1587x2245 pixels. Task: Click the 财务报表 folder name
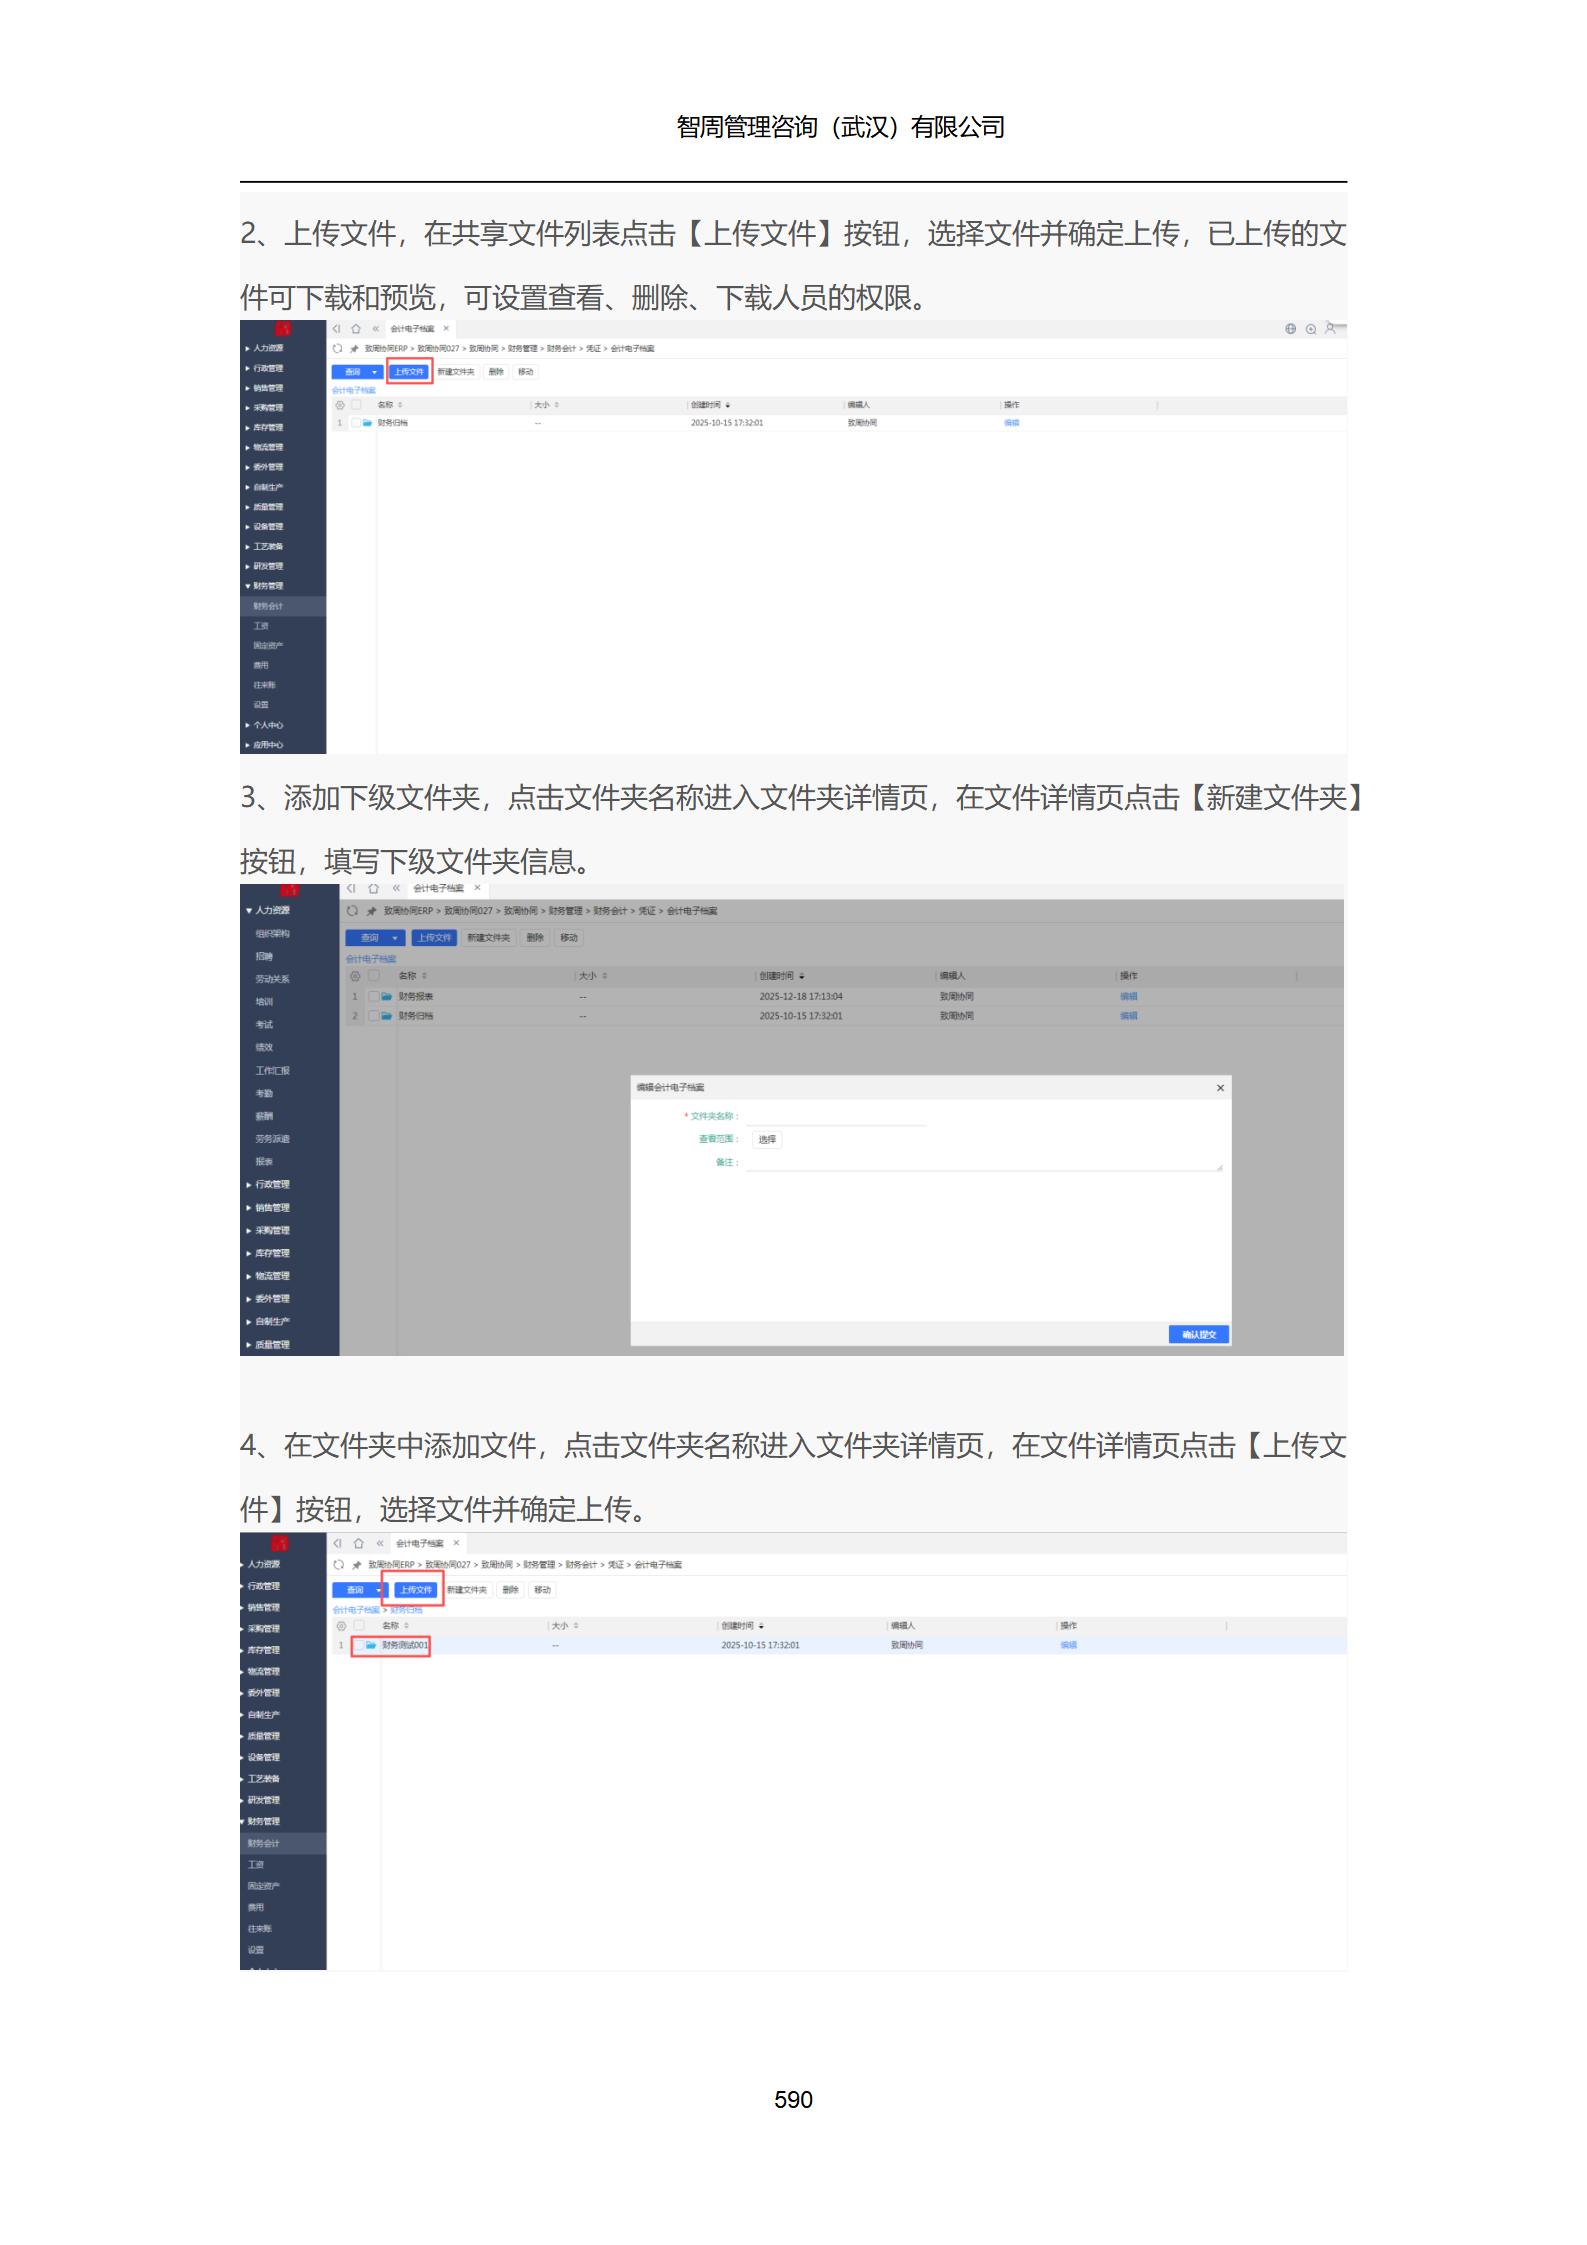[x=416, y=997]
